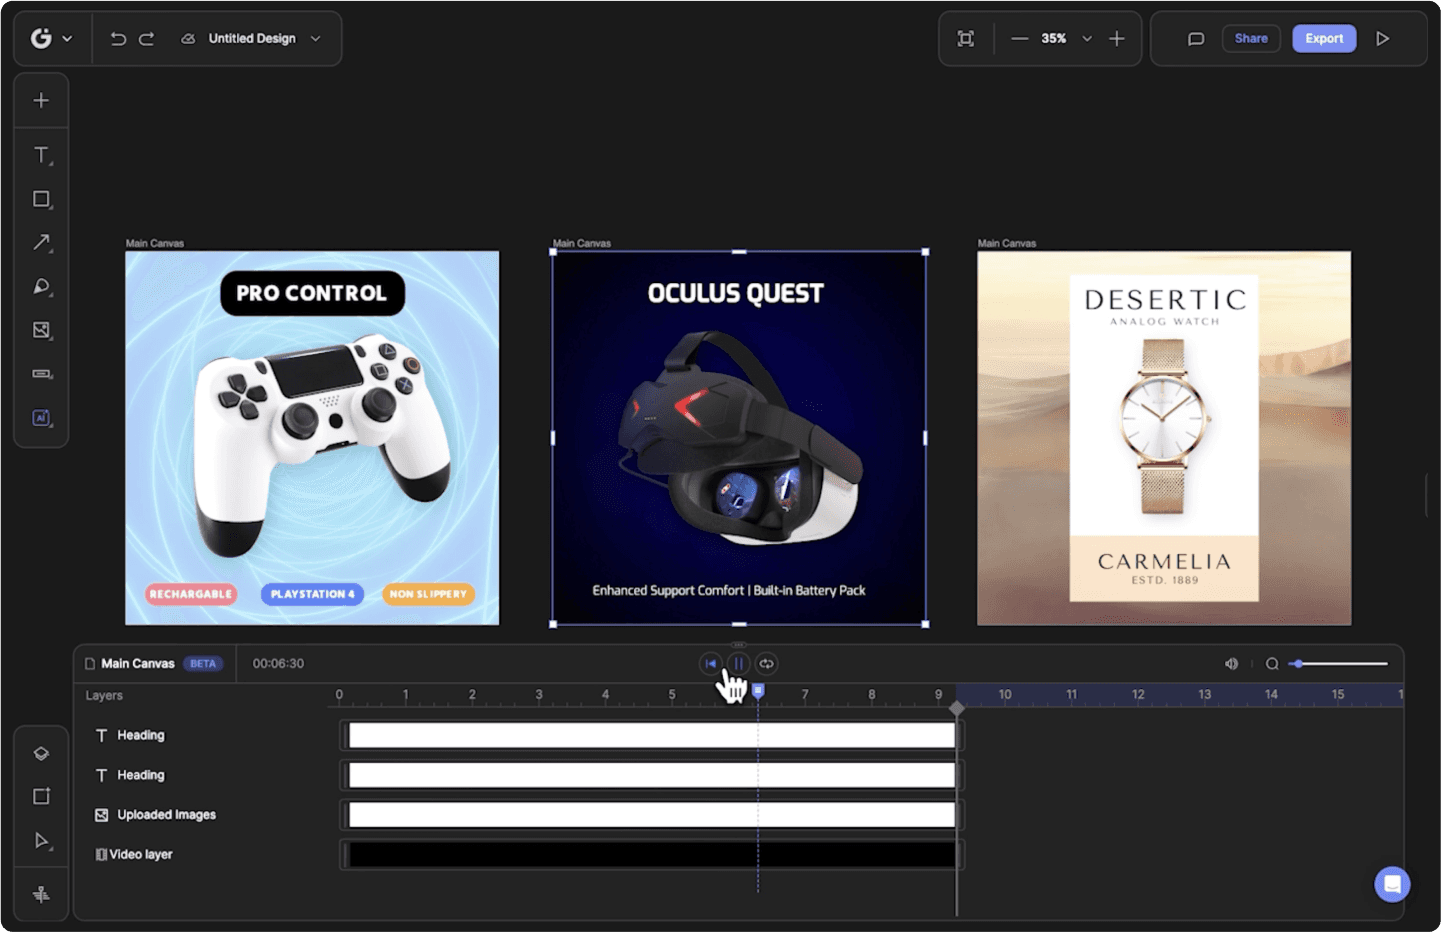Image resolution: width=1441 pixels, height=932 pixels.
Task: Click the Layers column header
Action: click(x=104, y=696)
